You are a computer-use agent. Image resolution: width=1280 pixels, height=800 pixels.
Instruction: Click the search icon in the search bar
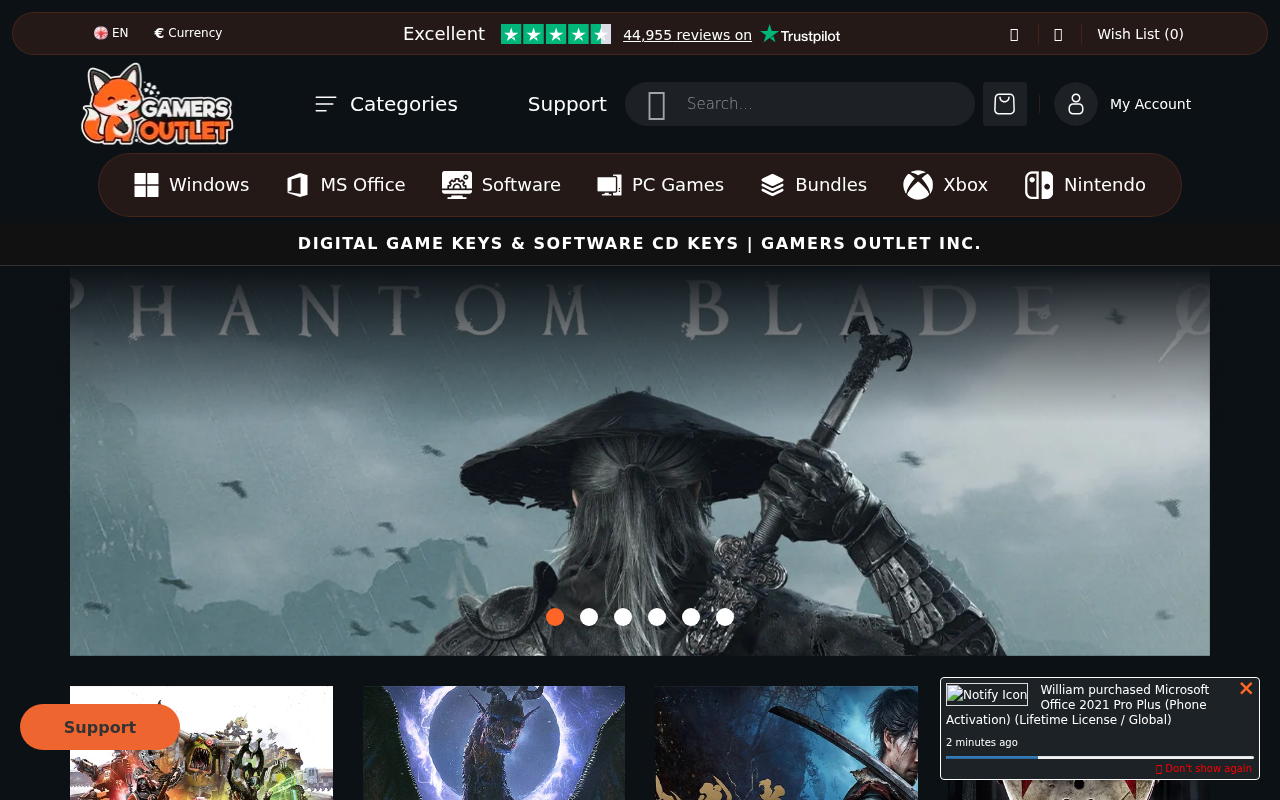[x=657, y=105]
